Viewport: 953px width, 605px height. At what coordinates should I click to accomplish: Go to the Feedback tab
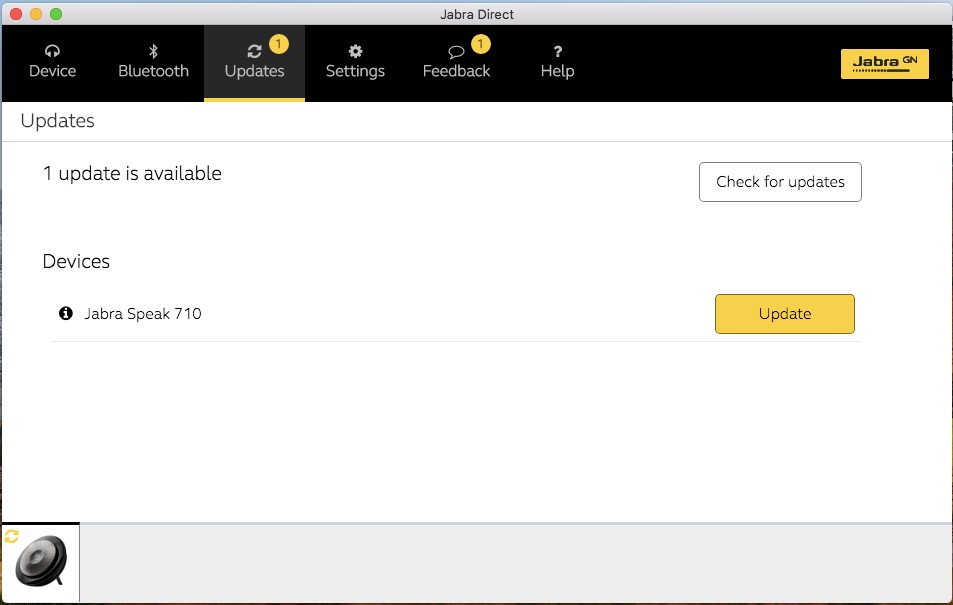click(x=456, y=63)
